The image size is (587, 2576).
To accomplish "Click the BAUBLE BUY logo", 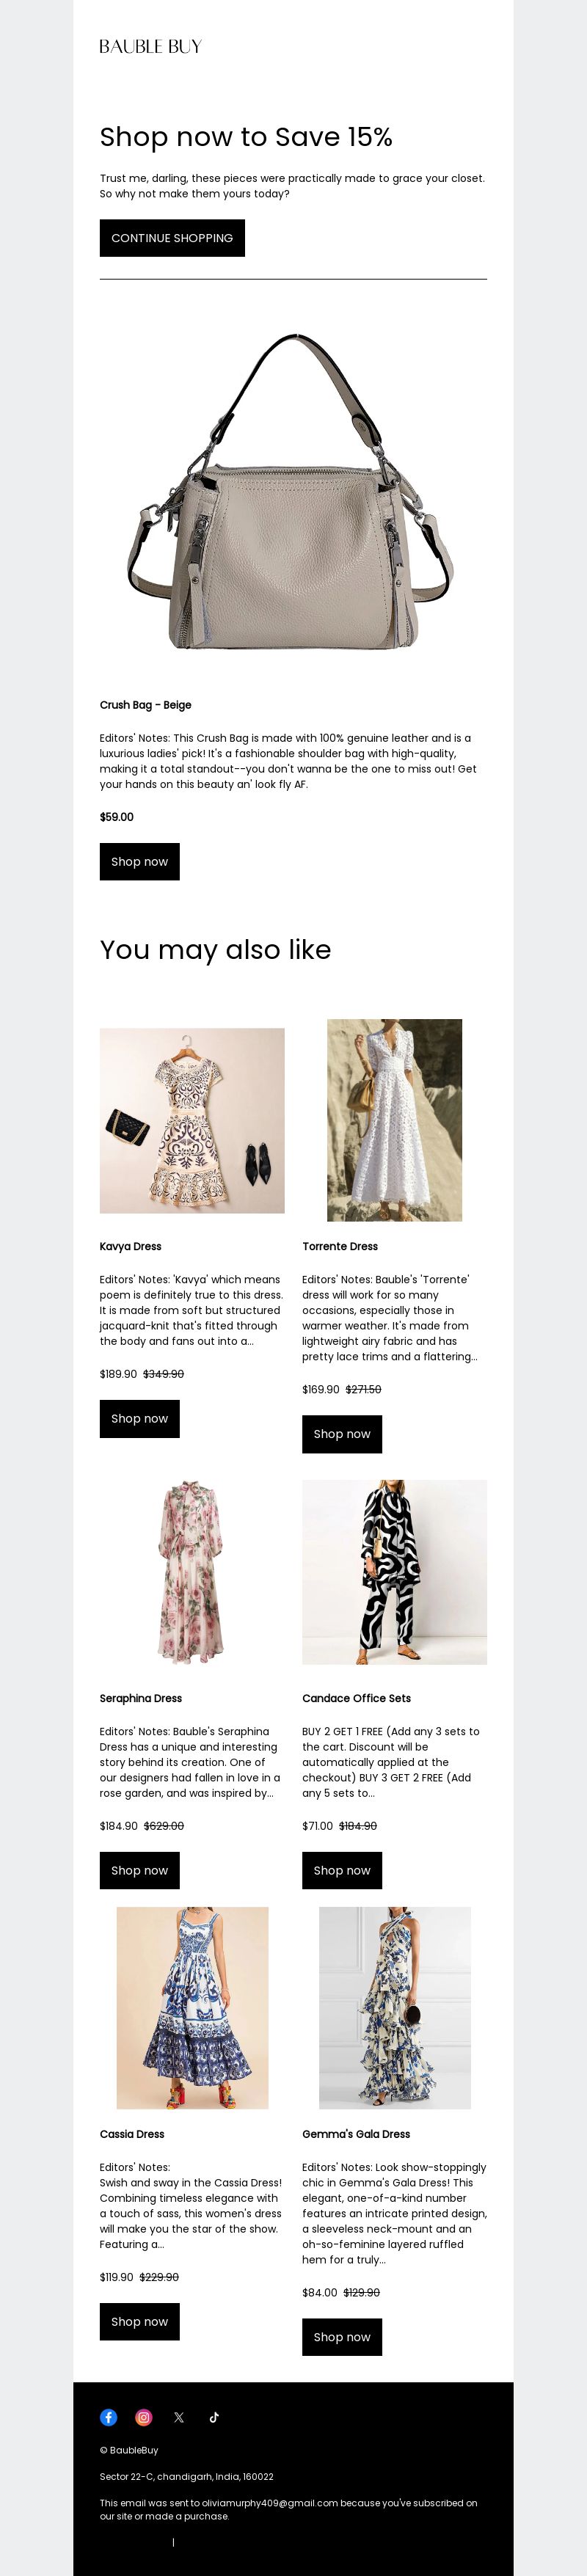I will (x=151, y=46).
